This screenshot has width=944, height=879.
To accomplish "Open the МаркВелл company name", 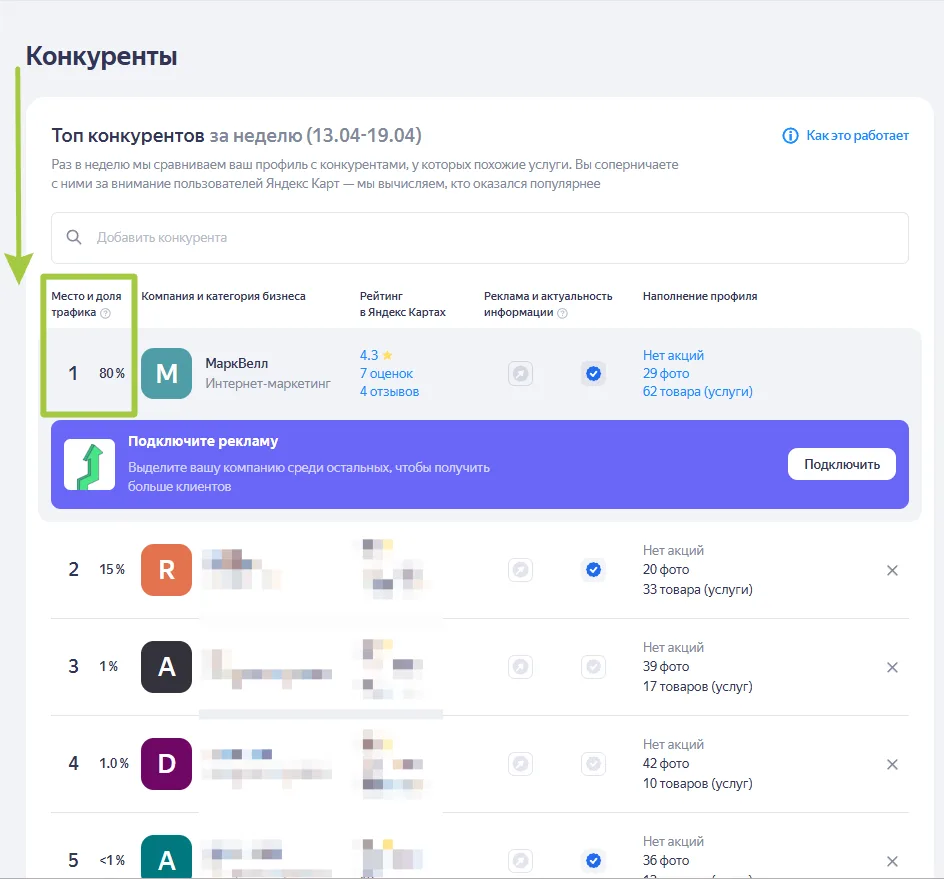I will [237, 364].
